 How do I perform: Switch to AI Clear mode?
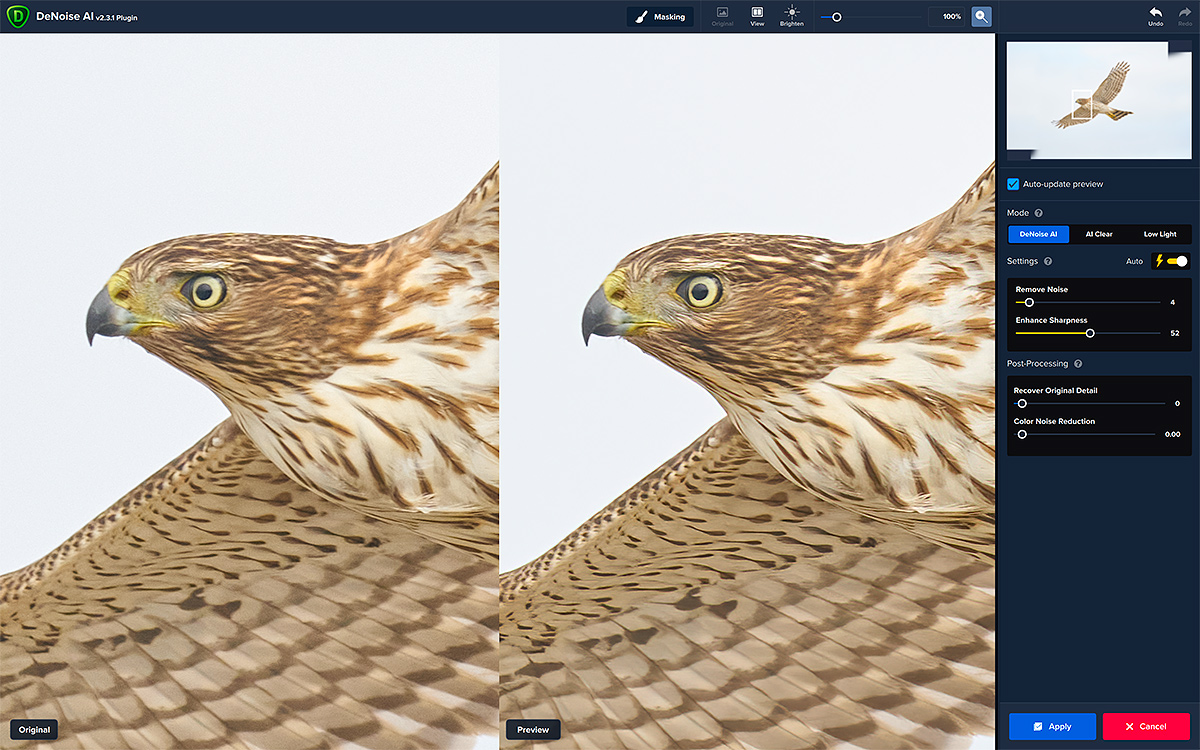1099,234
